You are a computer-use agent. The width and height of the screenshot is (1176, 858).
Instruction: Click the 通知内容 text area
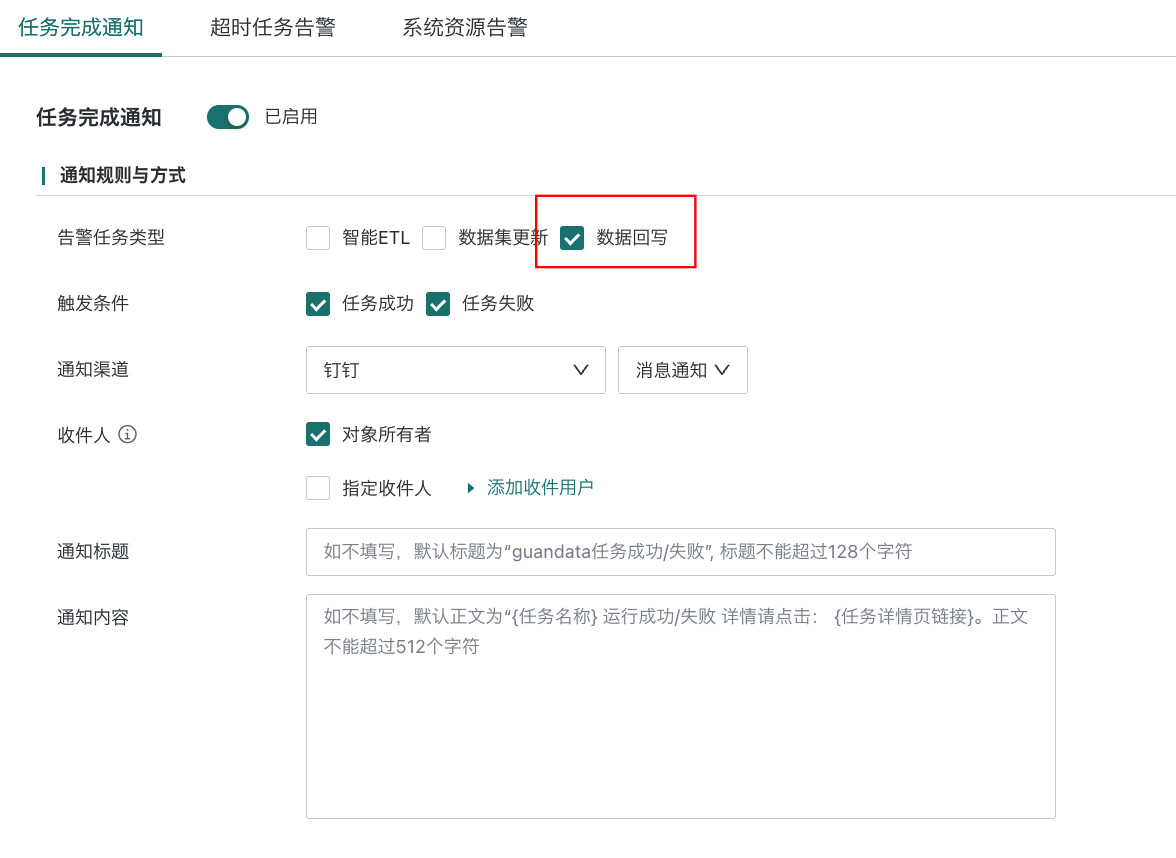(x=680, y=705)
